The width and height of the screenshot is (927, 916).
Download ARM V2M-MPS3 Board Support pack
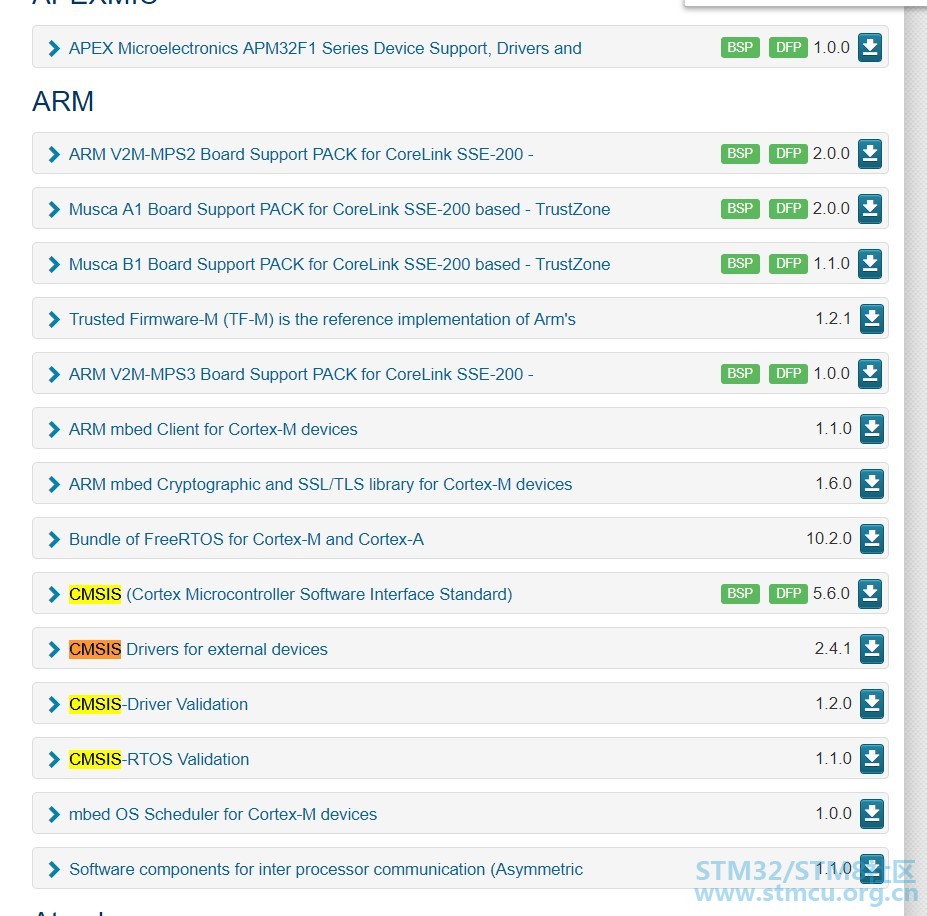point(870,374)
